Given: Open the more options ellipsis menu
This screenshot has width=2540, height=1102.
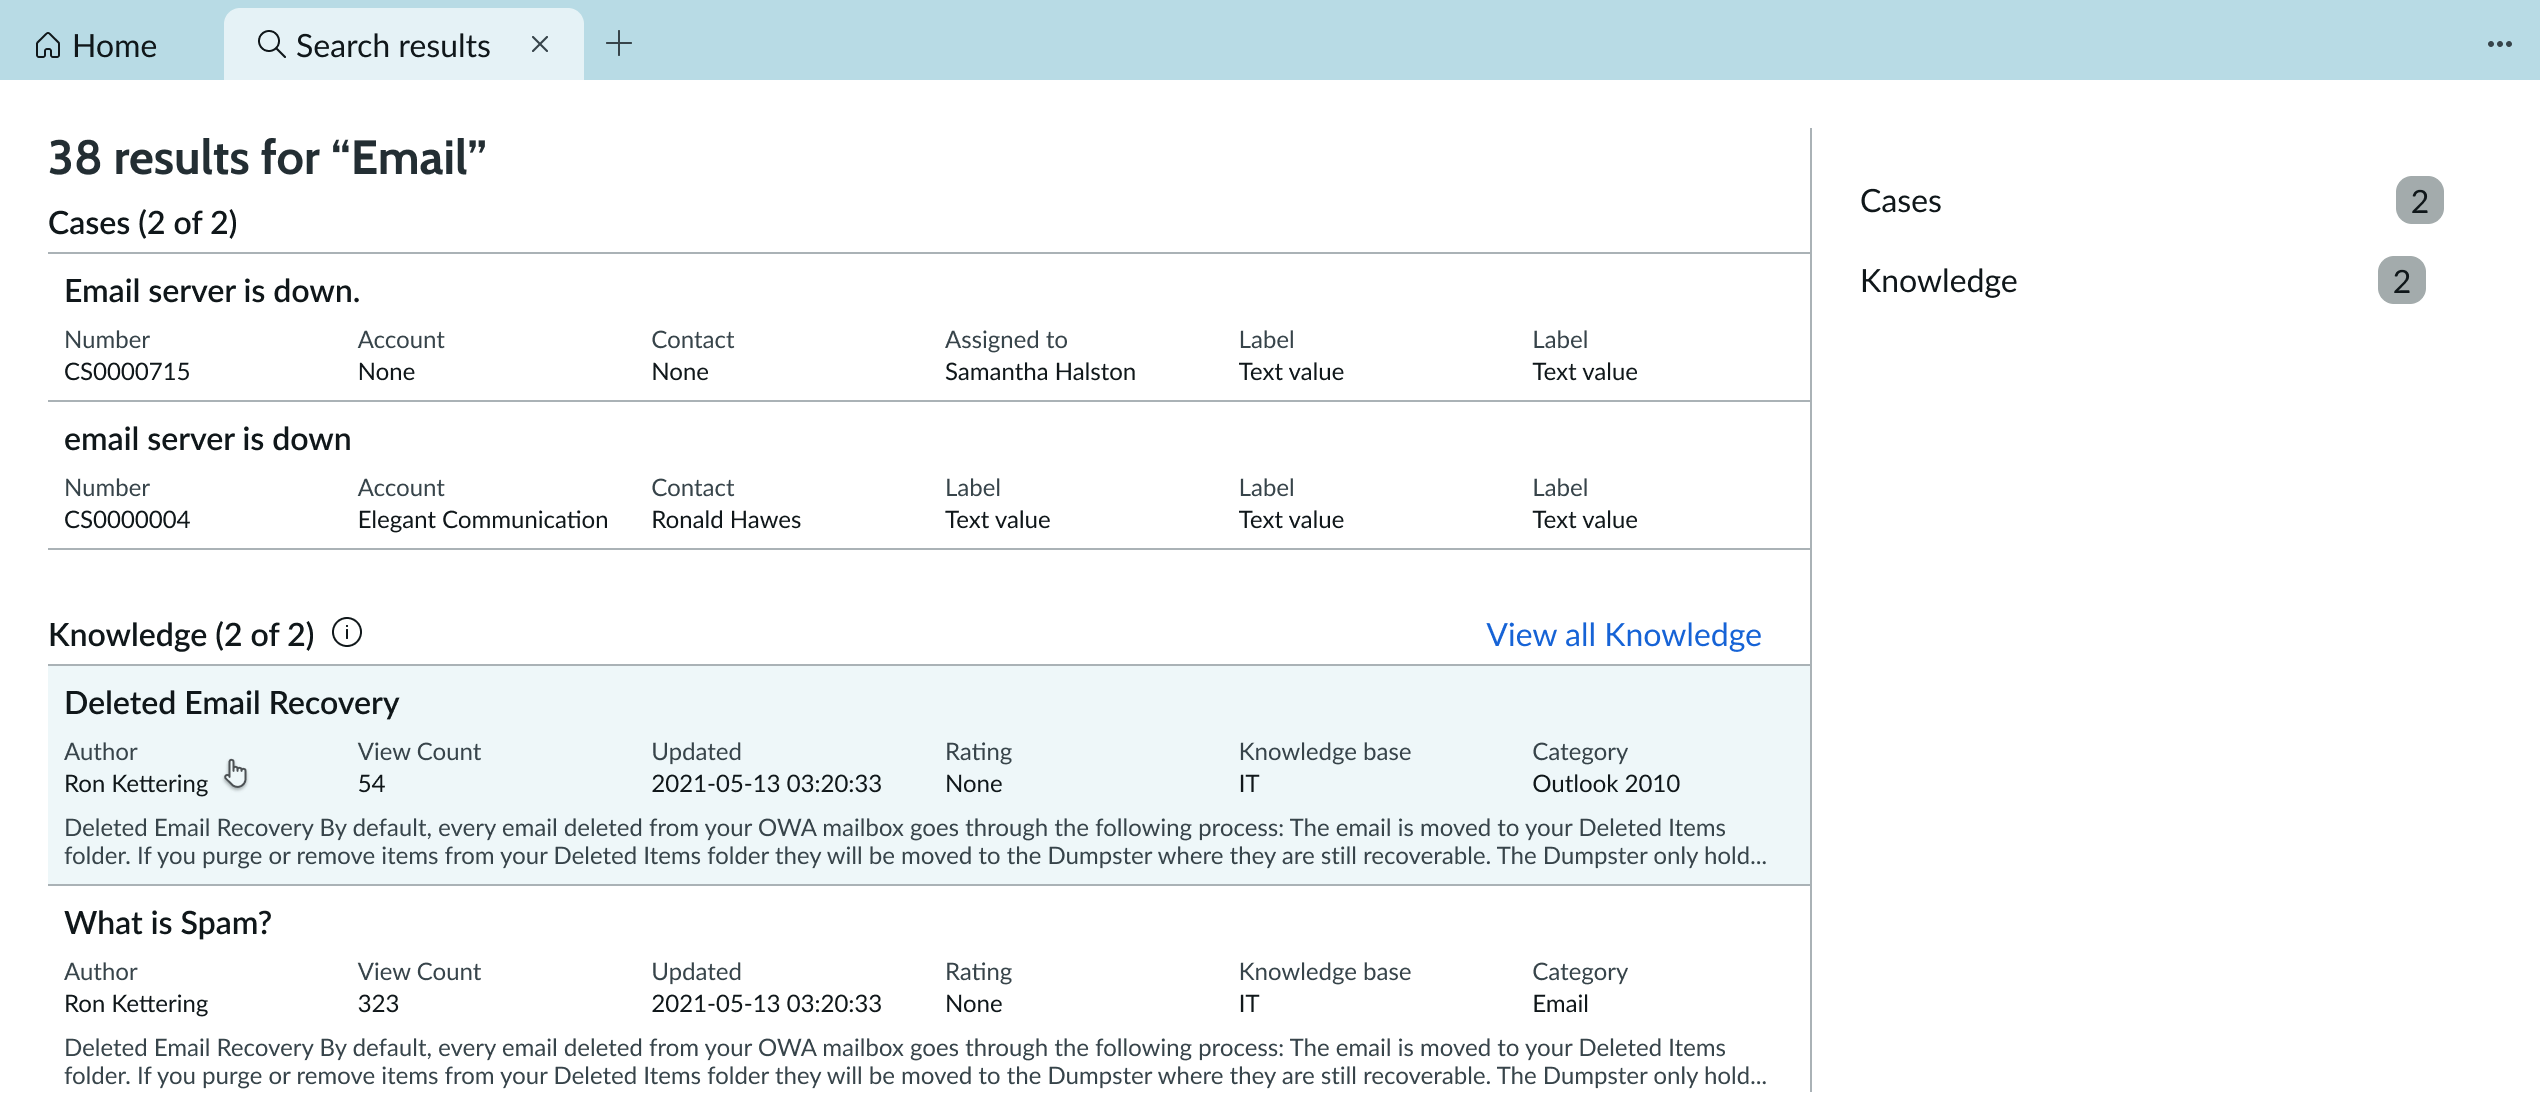Looking at the screenshot, I should (x=2500, y=44).
